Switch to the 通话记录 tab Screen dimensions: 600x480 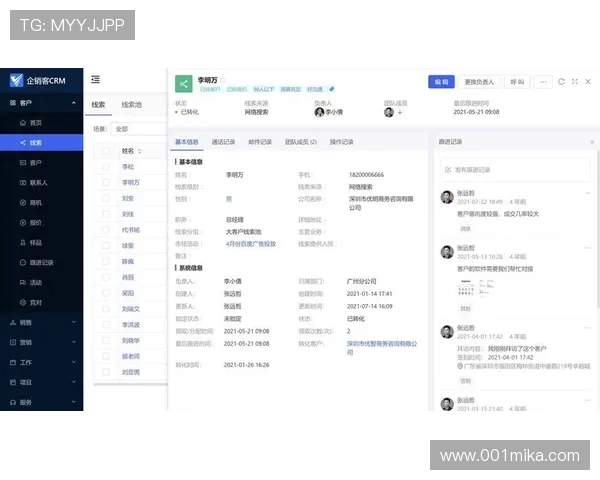pos(223,142)
